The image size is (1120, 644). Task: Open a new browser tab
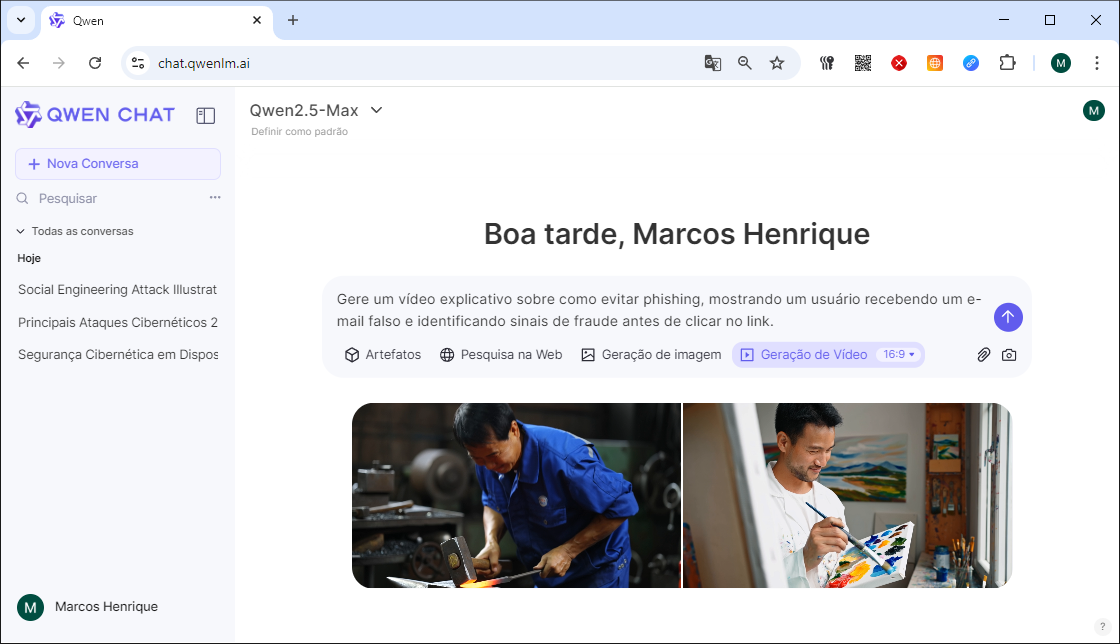(293, 20)
